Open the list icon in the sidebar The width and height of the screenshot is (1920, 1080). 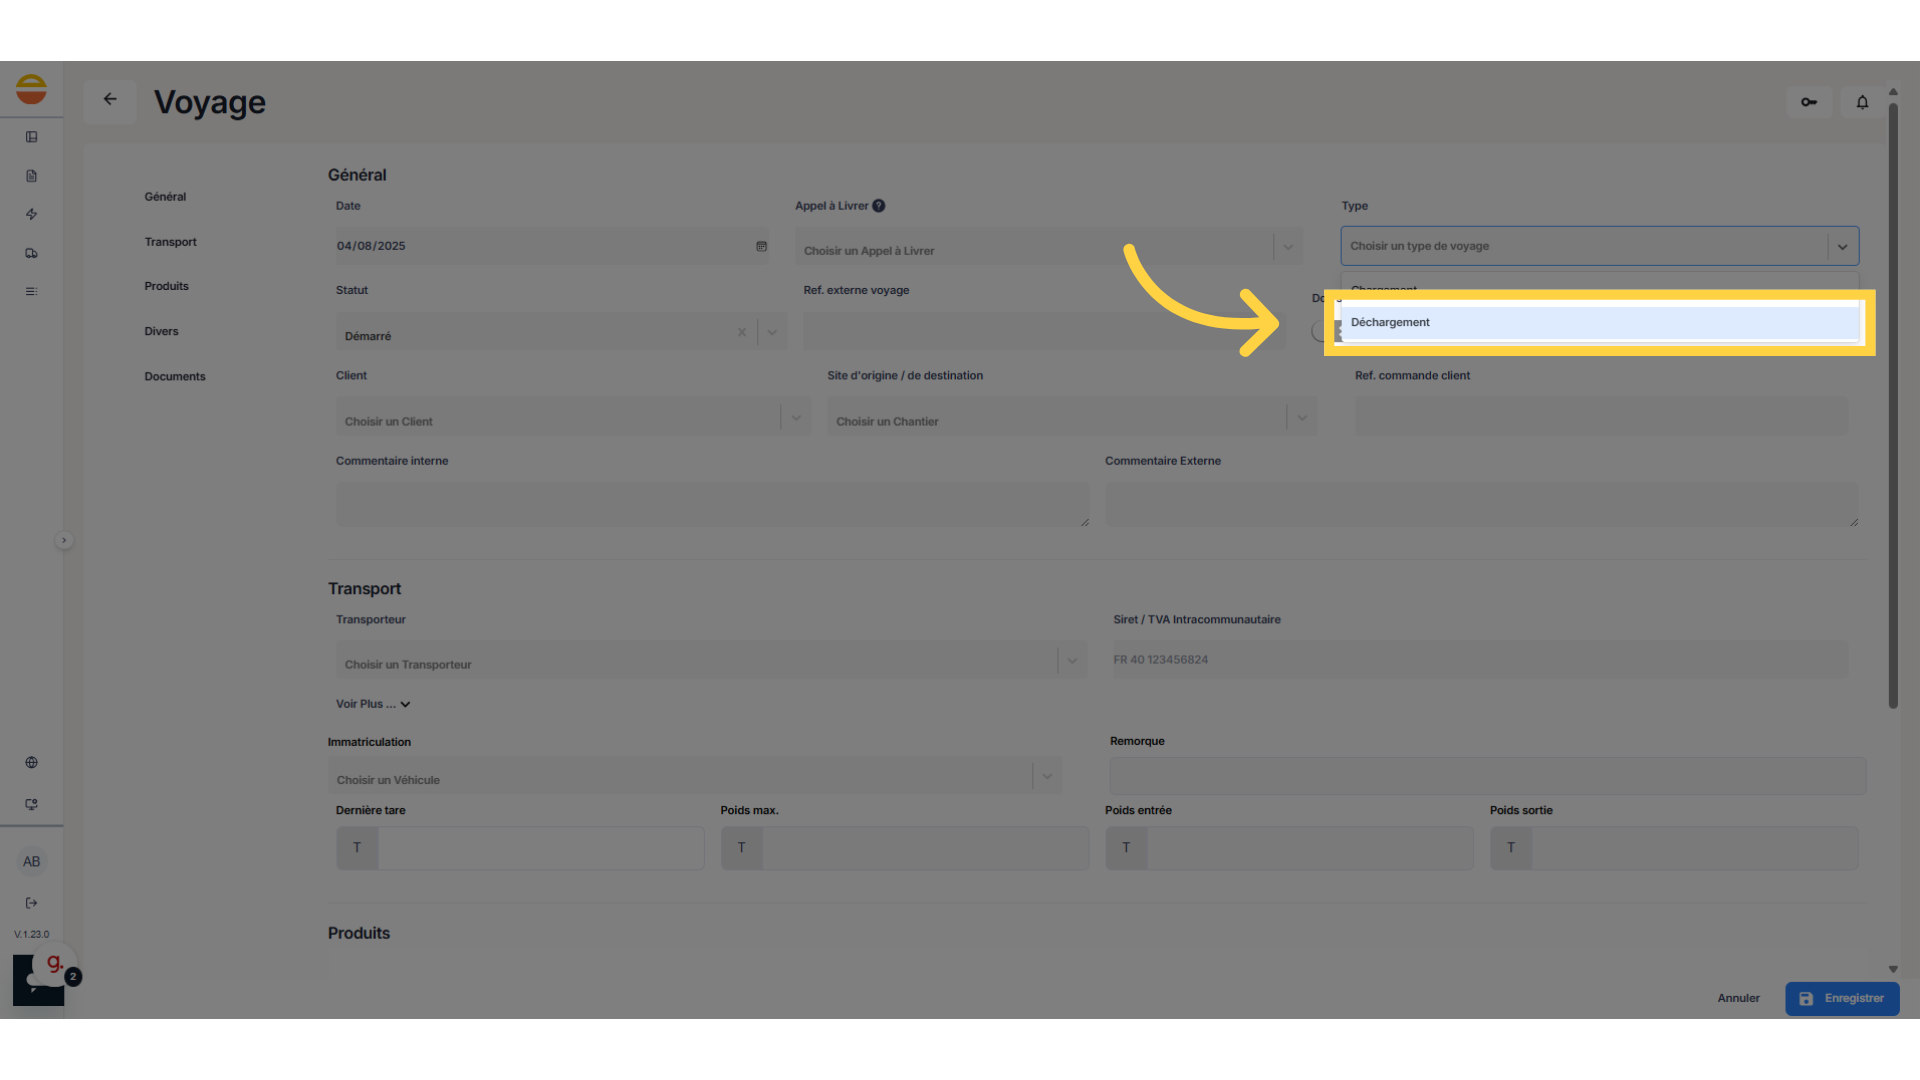click(31, 291)
